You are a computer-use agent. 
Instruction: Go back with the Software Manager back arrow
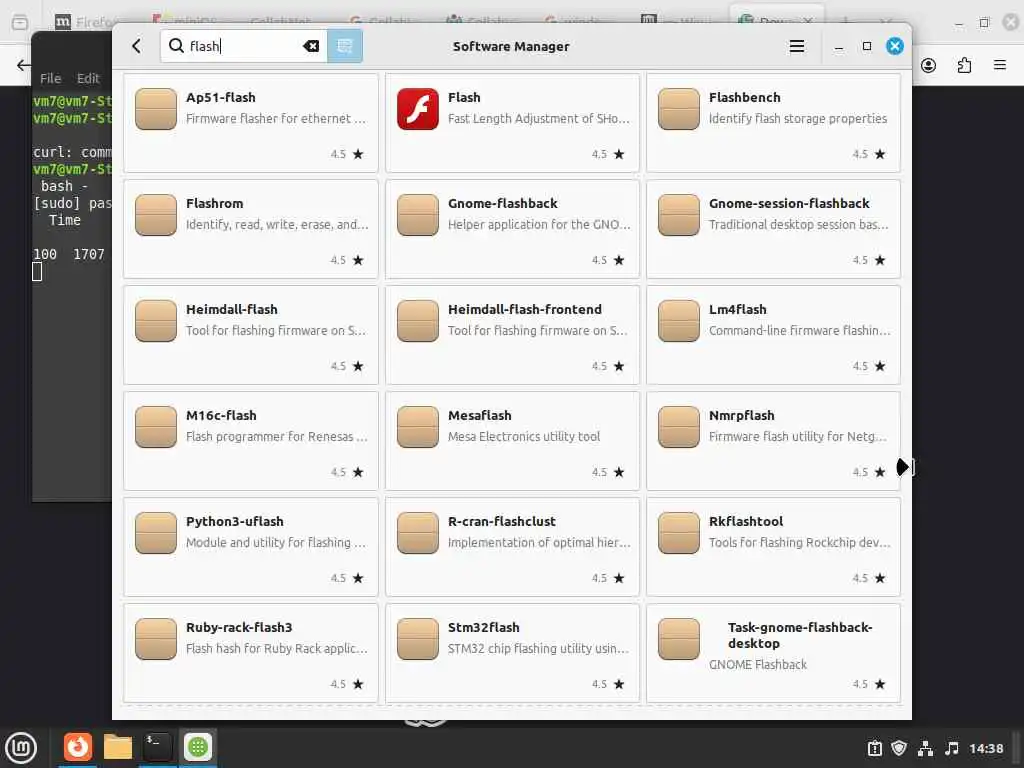136,46
